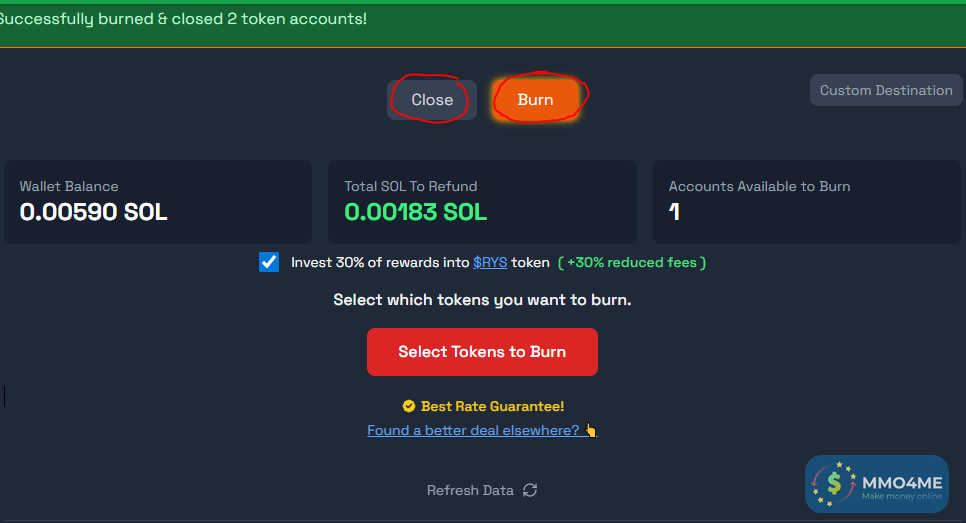Click the Wallet Balance card

(x=158, y=202)
